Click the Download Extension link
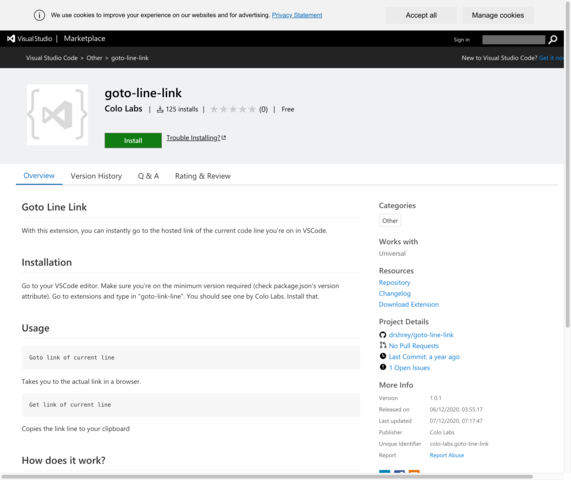The height and width of the screenshot is (480, 571). (x=409, y=304)
